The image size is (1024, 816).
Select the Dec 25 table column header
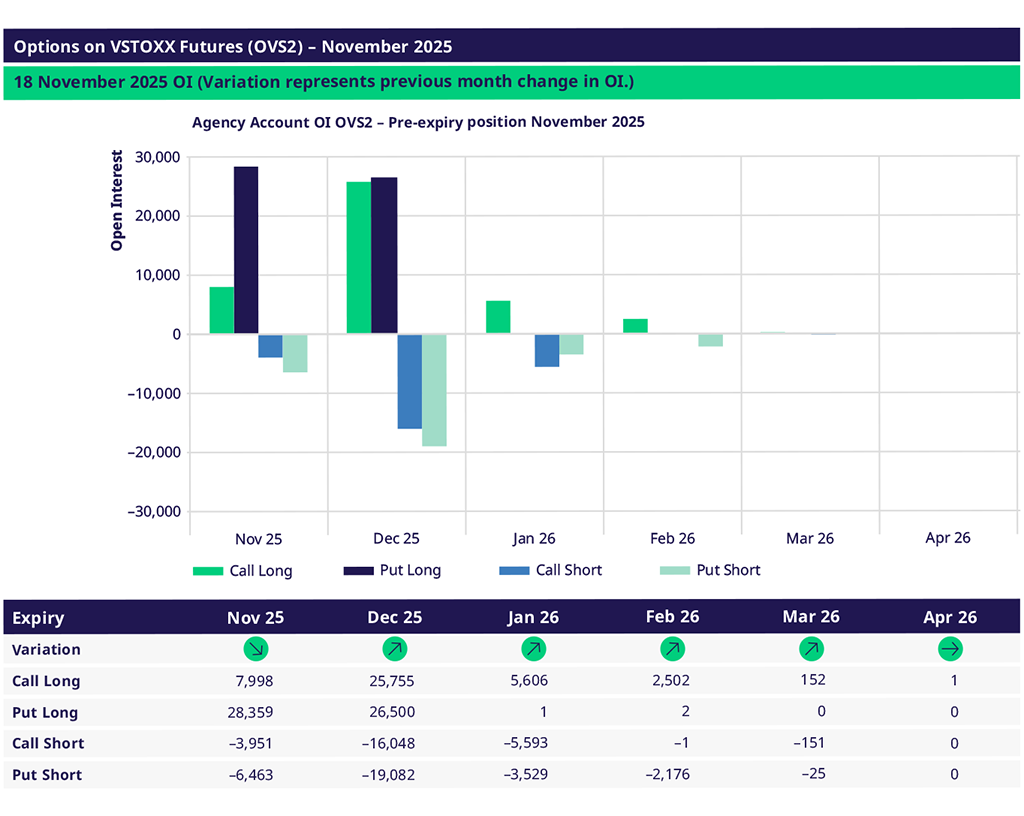[394, 618]
